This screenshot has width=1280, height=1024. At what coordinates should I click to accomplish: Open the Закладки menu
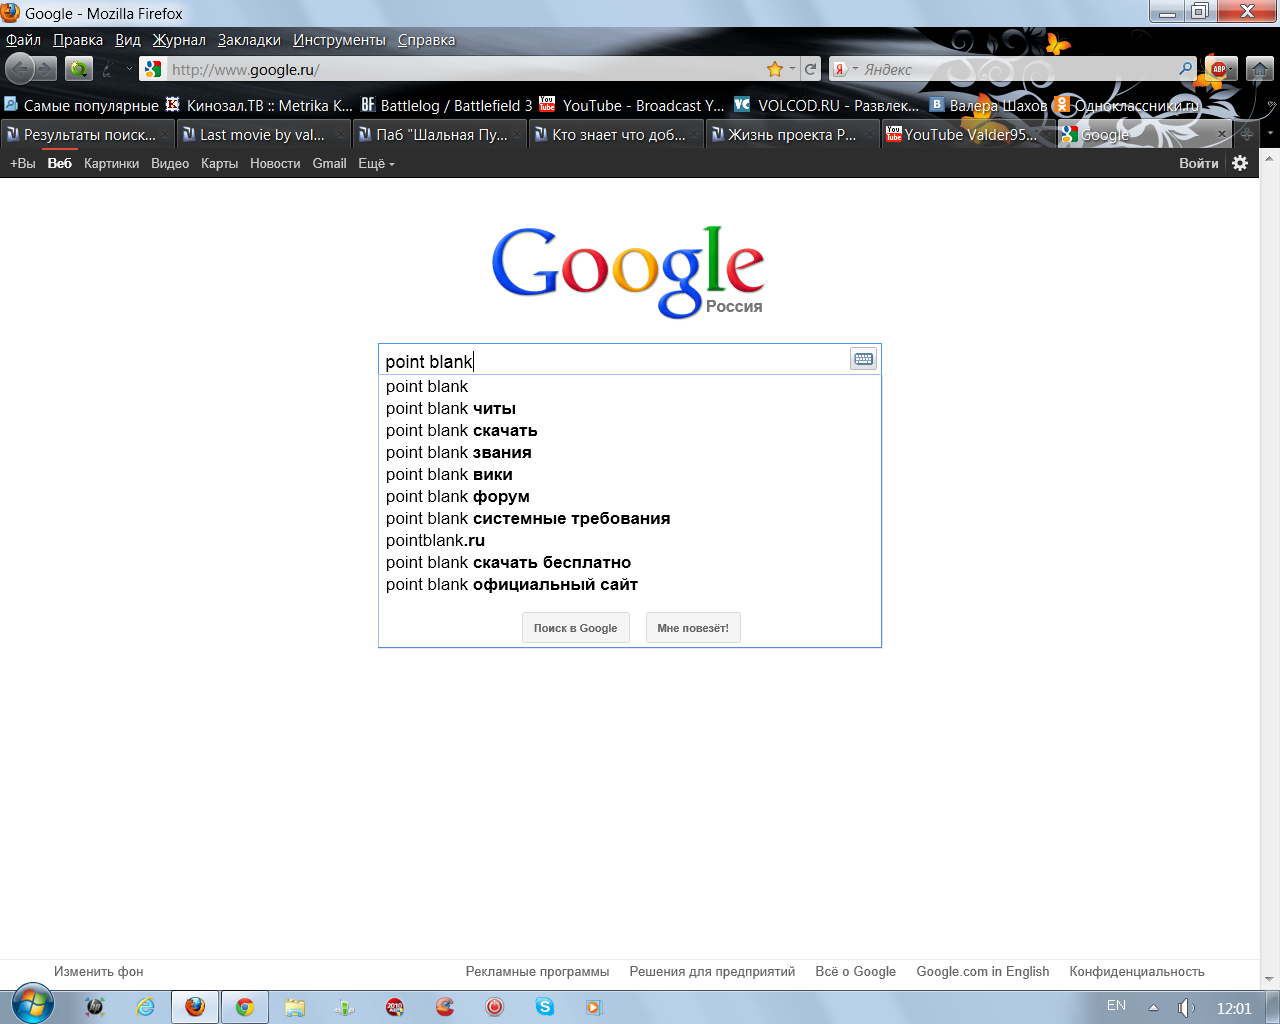(x=249, y=40)
